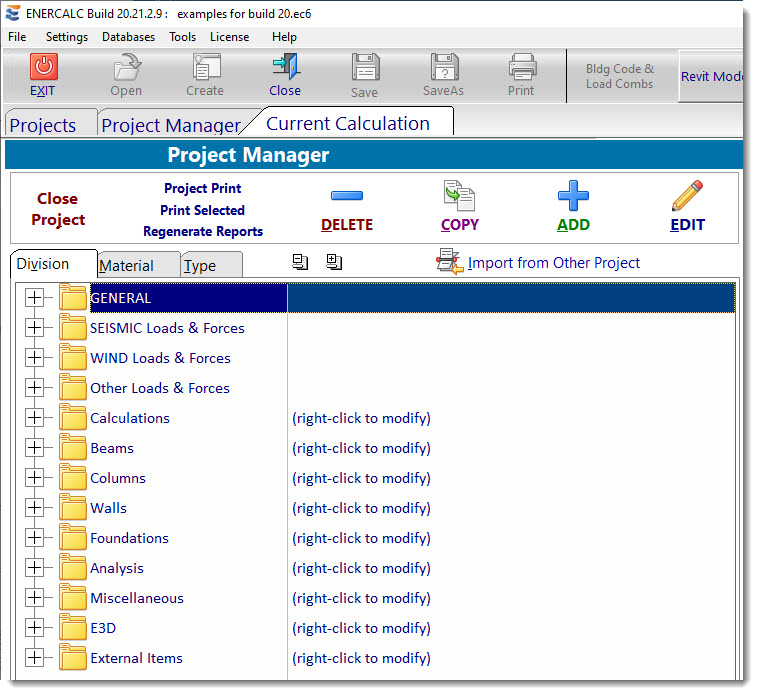Expand the Foundations folder node
Screen dimensions: 758x695
(x=35, y=538)
